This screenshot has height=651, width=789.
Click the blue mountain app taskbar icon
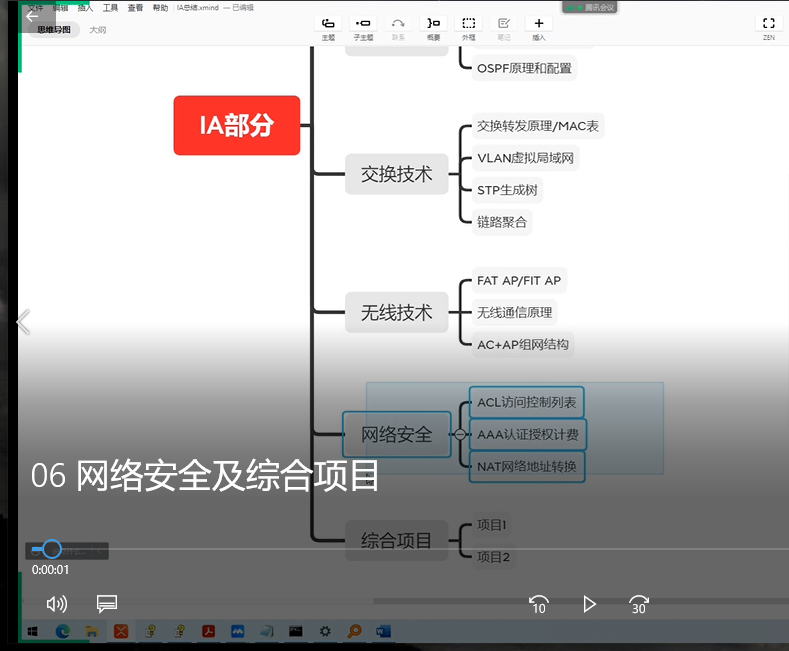tap(238, 631)
